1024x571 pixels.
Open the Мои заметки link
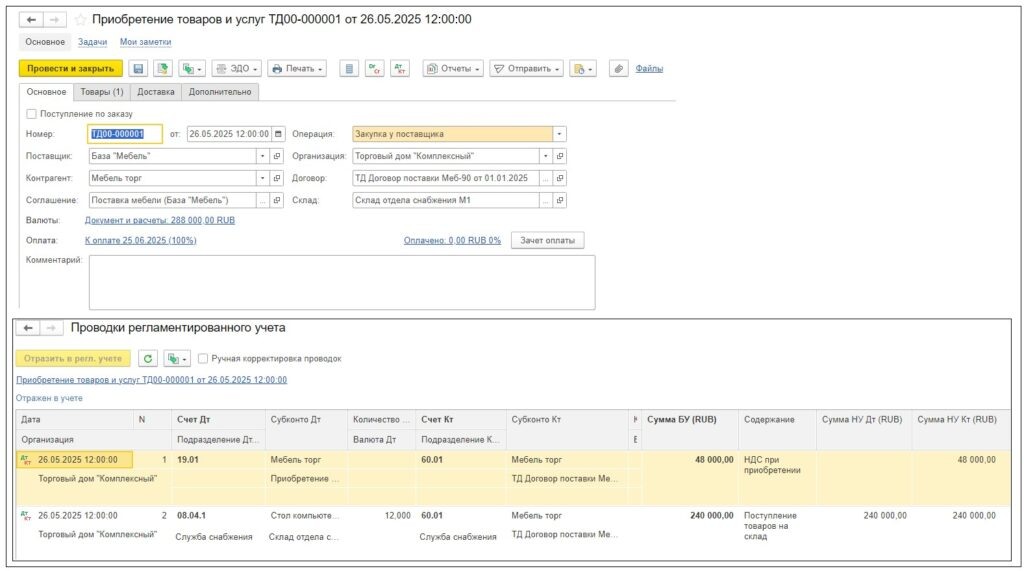click(146, 42)
